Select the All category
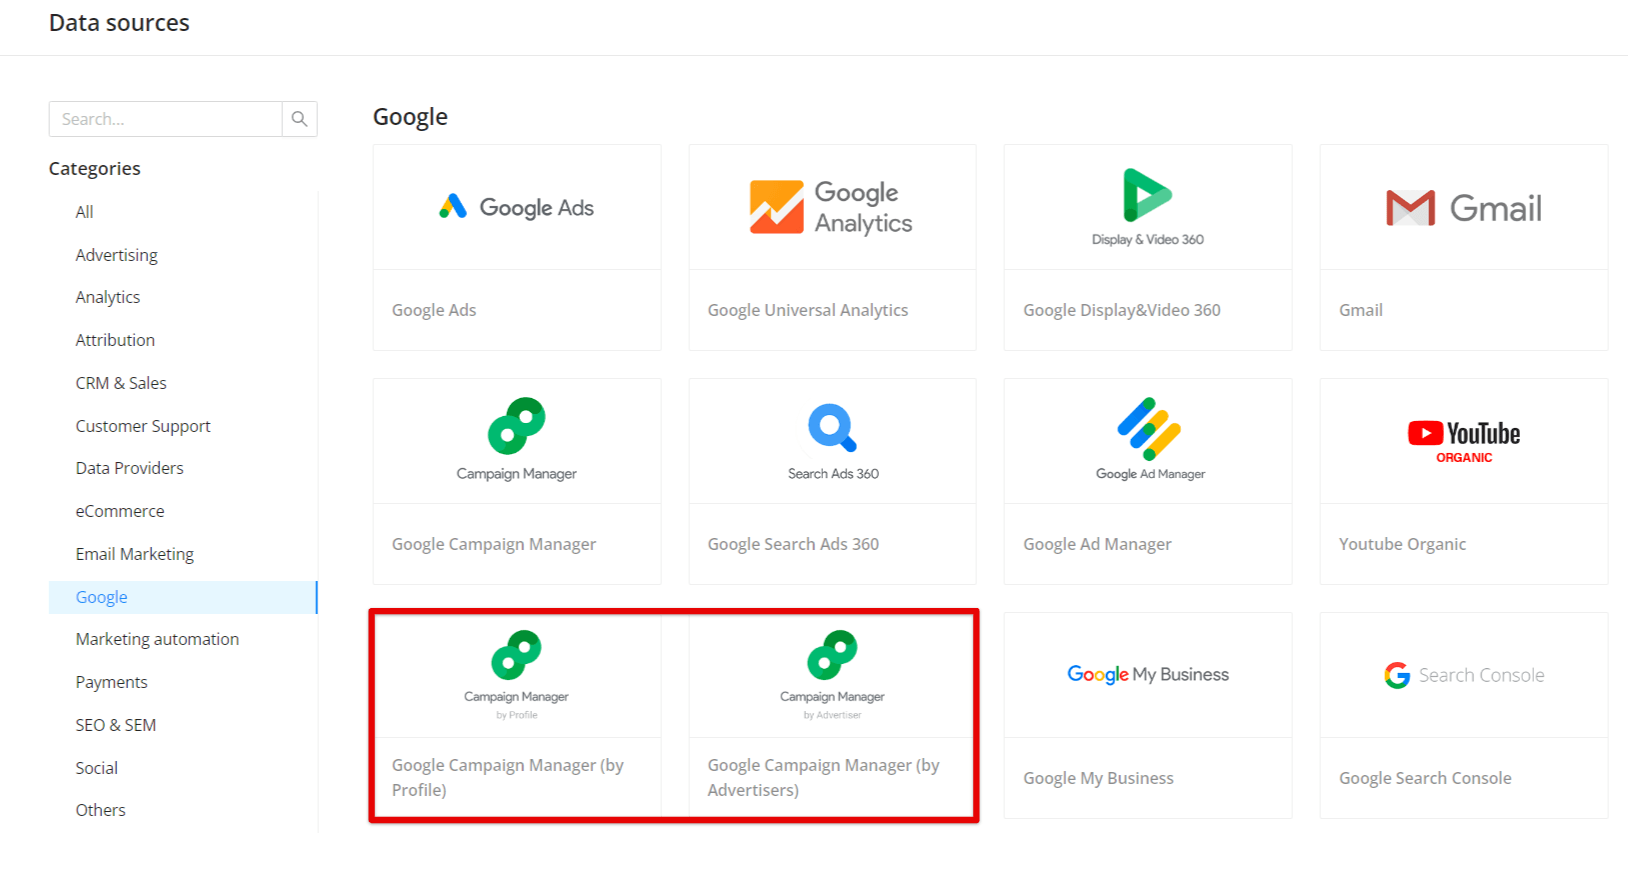This screenshot has width=1628, height=896. coord(84,212)
